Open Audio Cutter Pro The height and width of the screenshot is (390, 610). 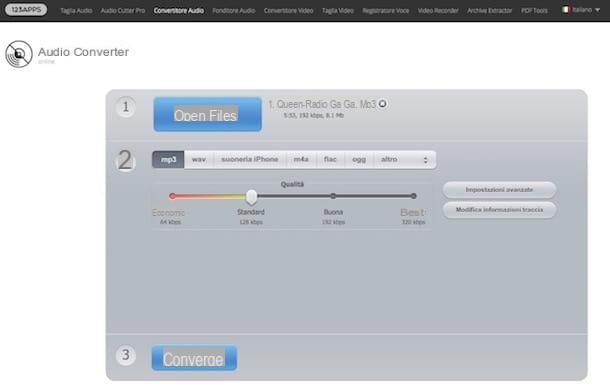point(123,11)
